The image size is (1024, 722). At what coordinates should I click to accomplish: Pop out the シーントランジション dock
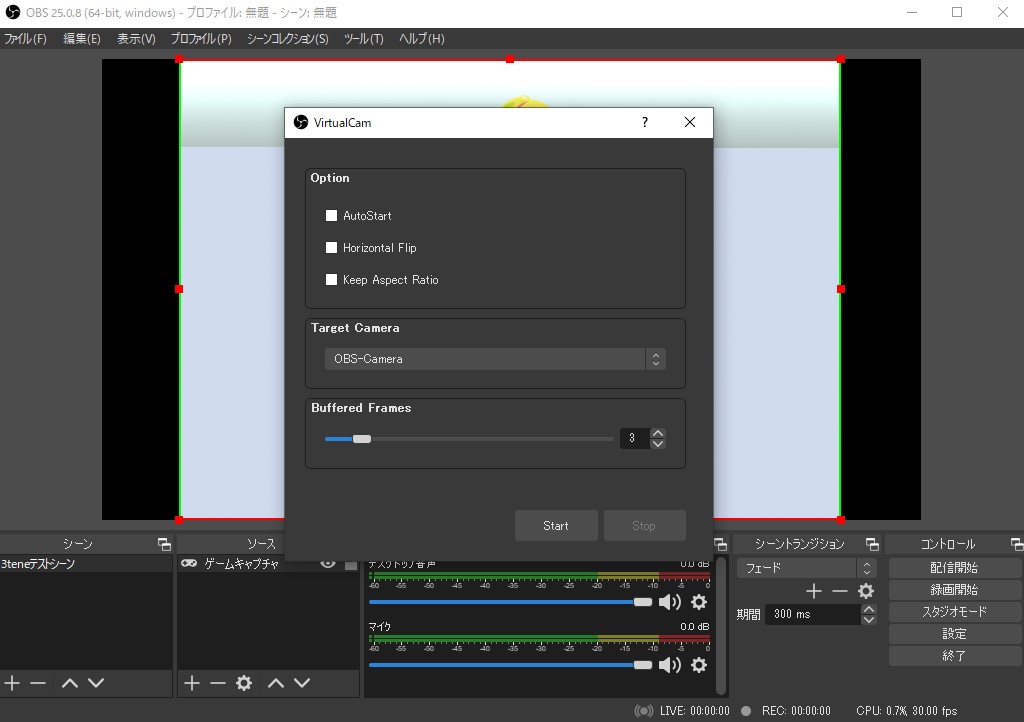pos(872,544)
